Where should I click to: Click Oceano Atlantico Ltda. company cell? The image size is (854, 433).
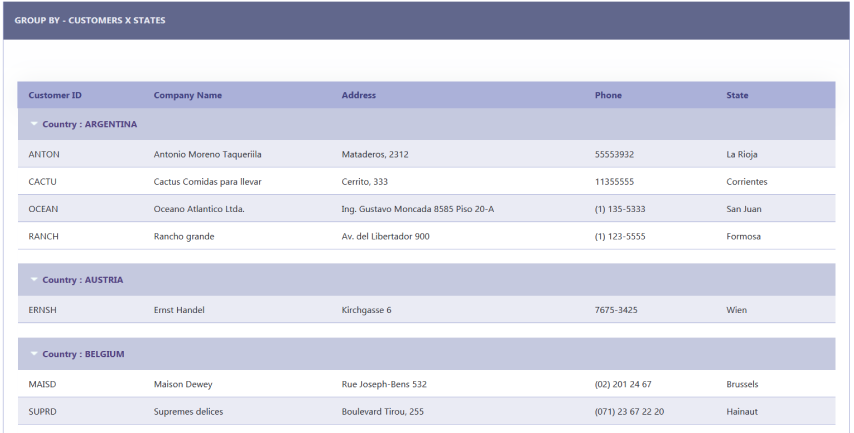pyautogui.click(x=199, y=209)
